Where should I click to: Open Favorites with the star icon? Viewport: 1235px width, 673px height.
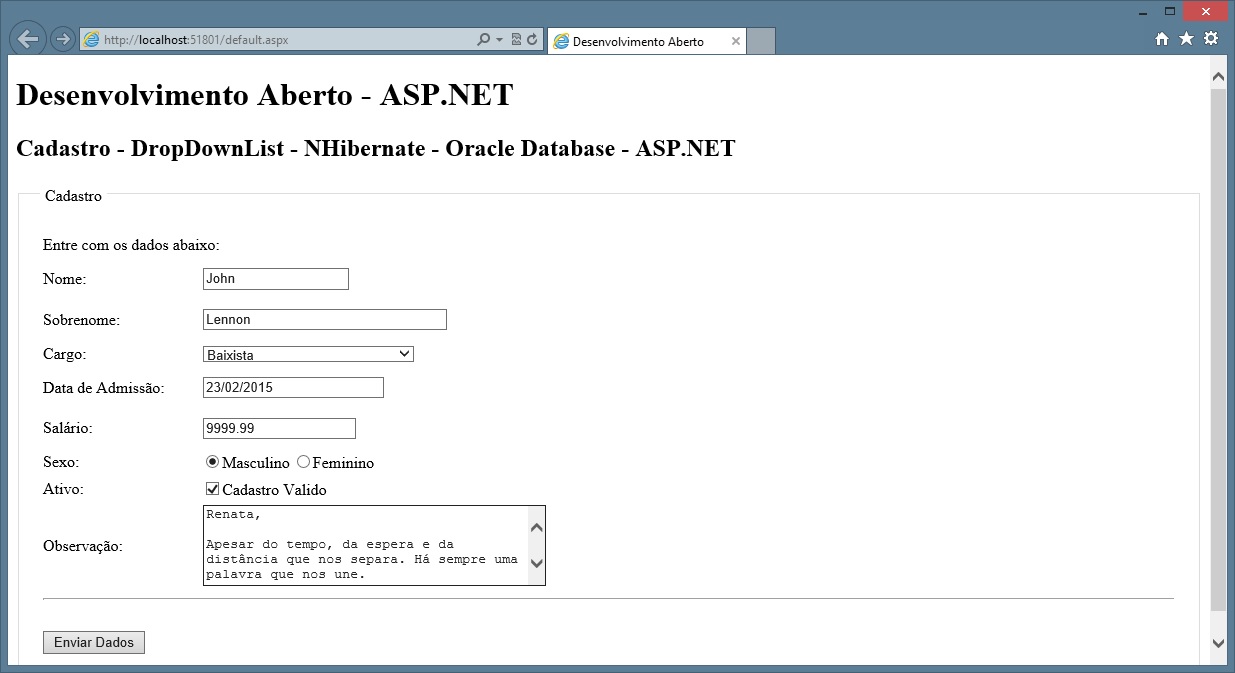click(x=1186, y=39)
